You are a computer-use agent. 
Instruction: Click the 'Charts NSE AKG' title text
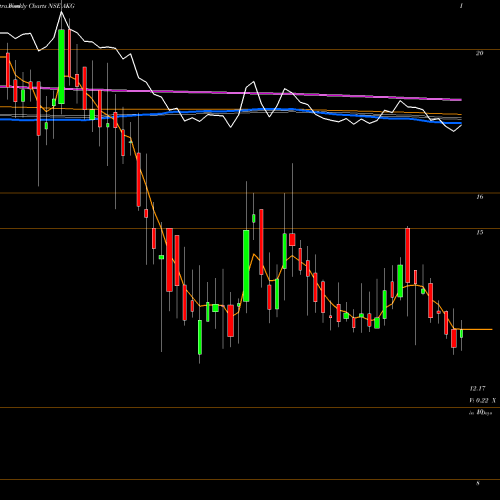pyautogui.click(x=51, y=6)
